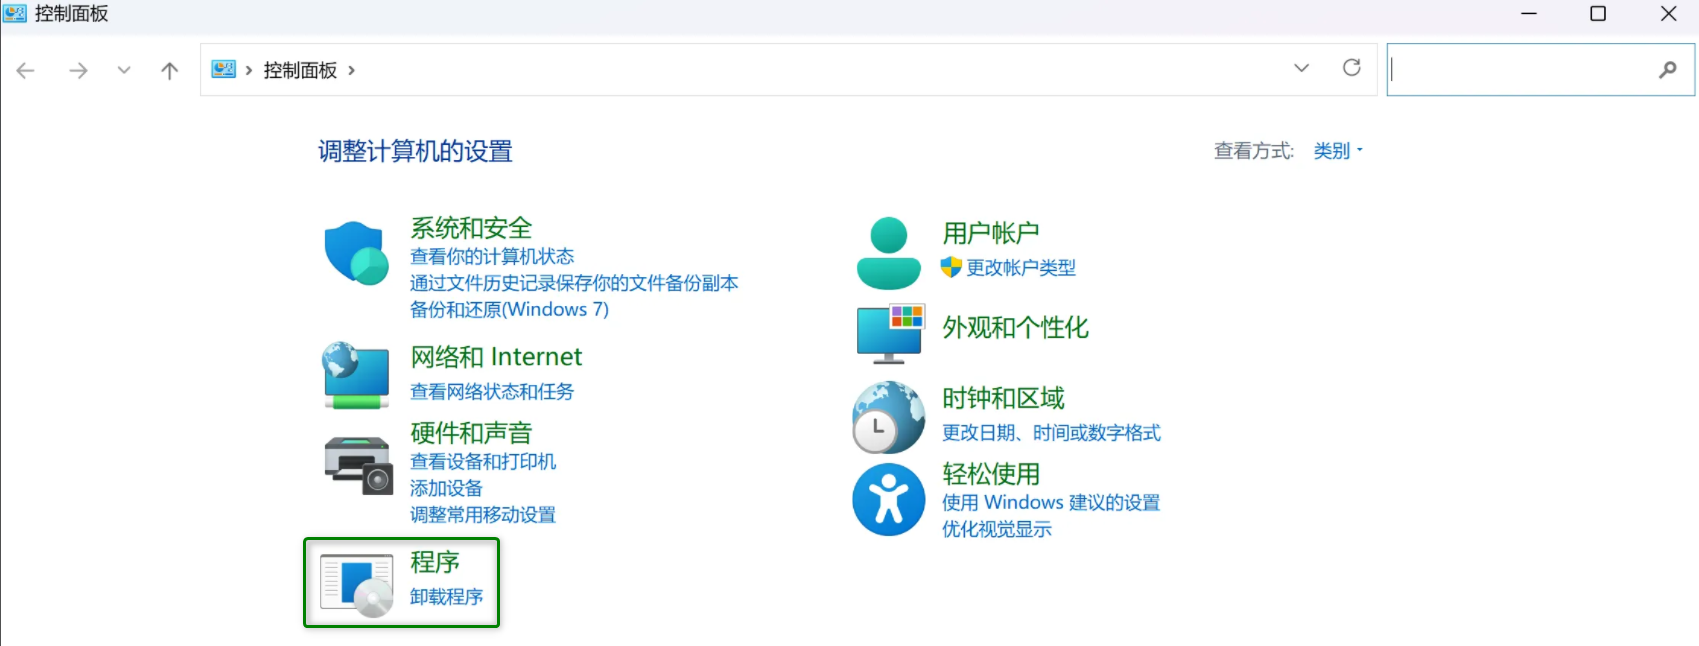This screenshot has width=1699, height=646.
Task: Open the 用户帐户 heading link
Action: pyautogui.click(x=991, y=233)
